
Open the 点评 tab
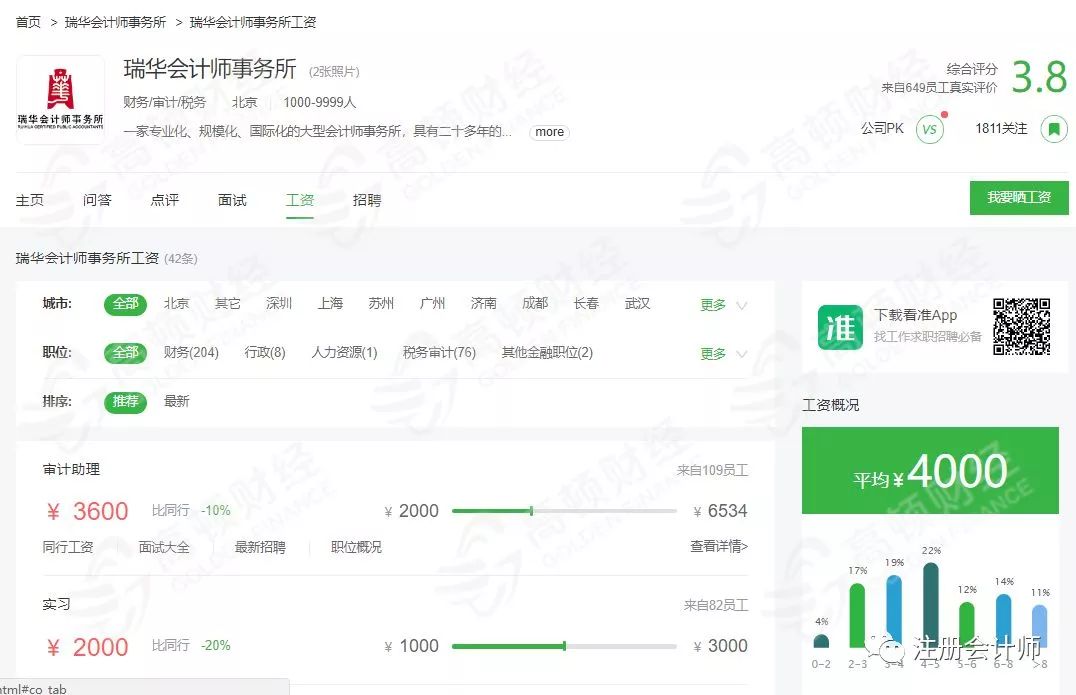(x=165, y=200)
